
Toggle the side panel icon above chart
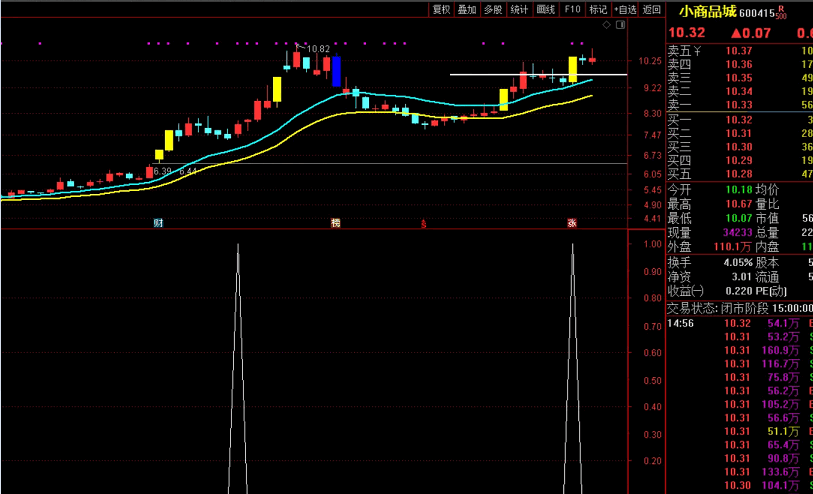point(620,25)
